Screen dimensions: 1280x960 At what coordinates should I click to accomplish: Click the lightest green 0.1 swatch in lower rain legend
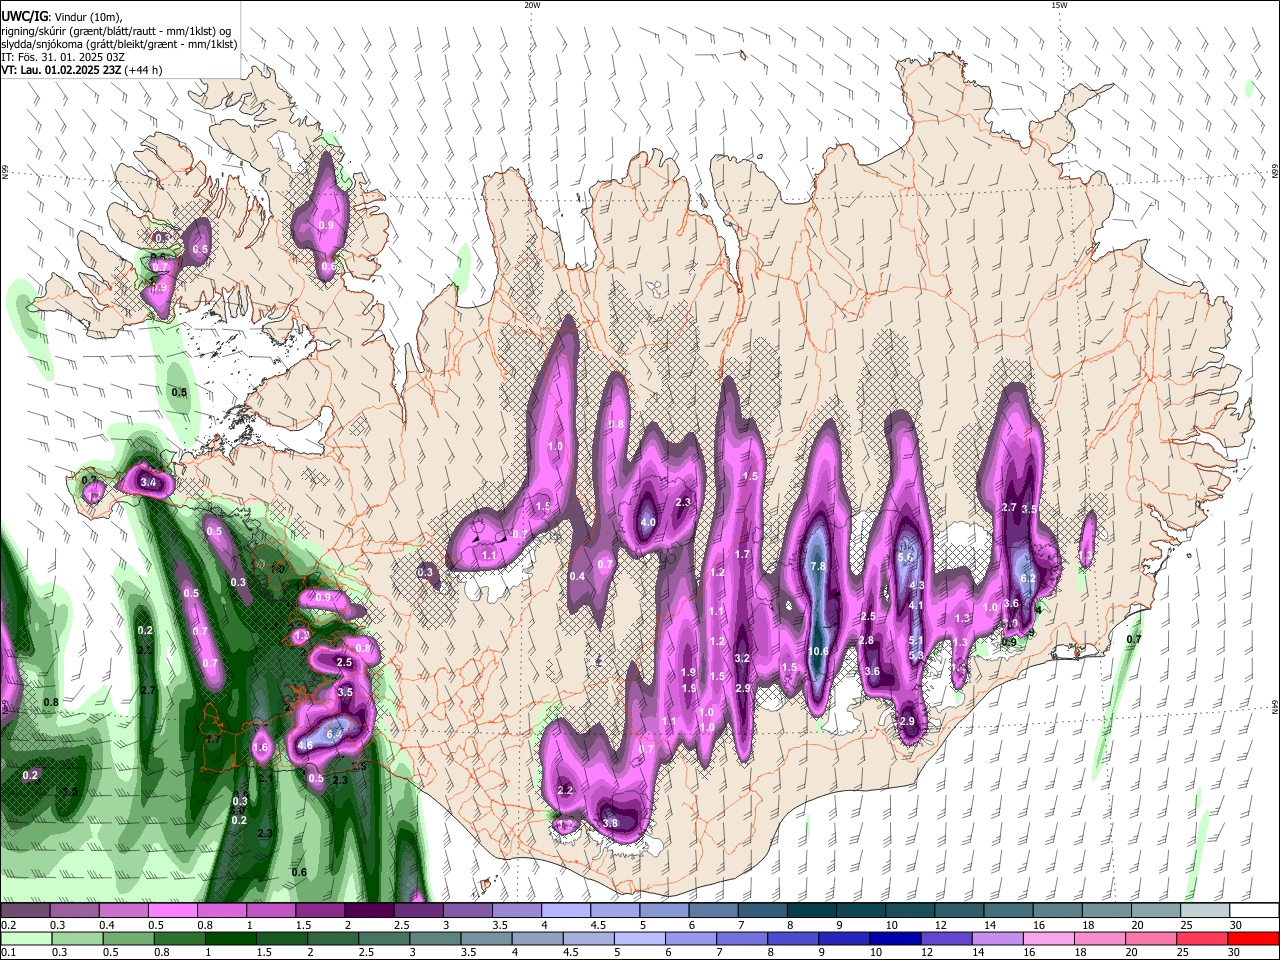pyautogui.click(x=26, y=938)
